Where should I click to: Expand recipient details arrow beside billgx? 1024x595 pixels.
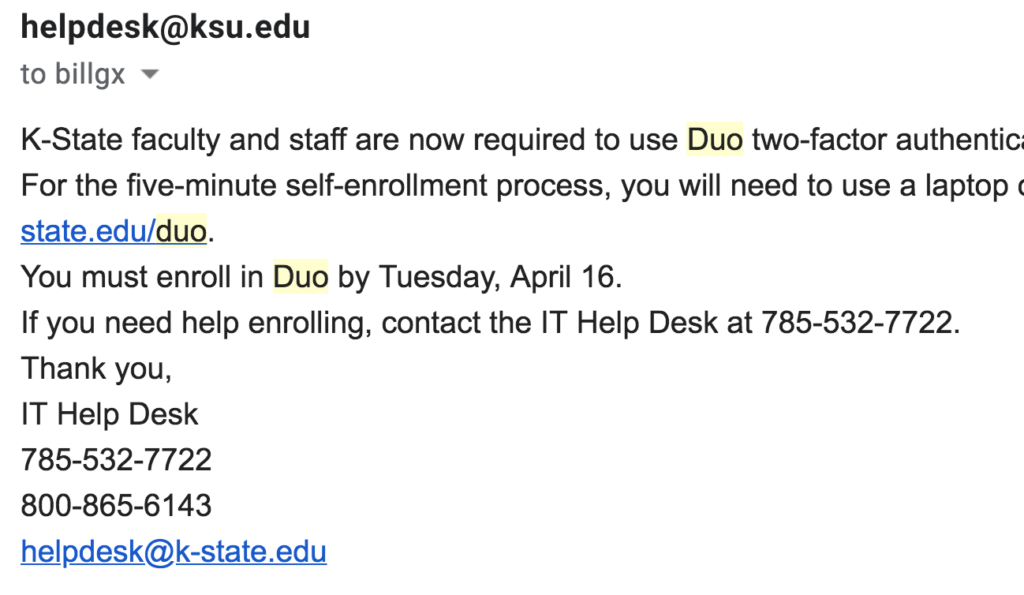150,74
